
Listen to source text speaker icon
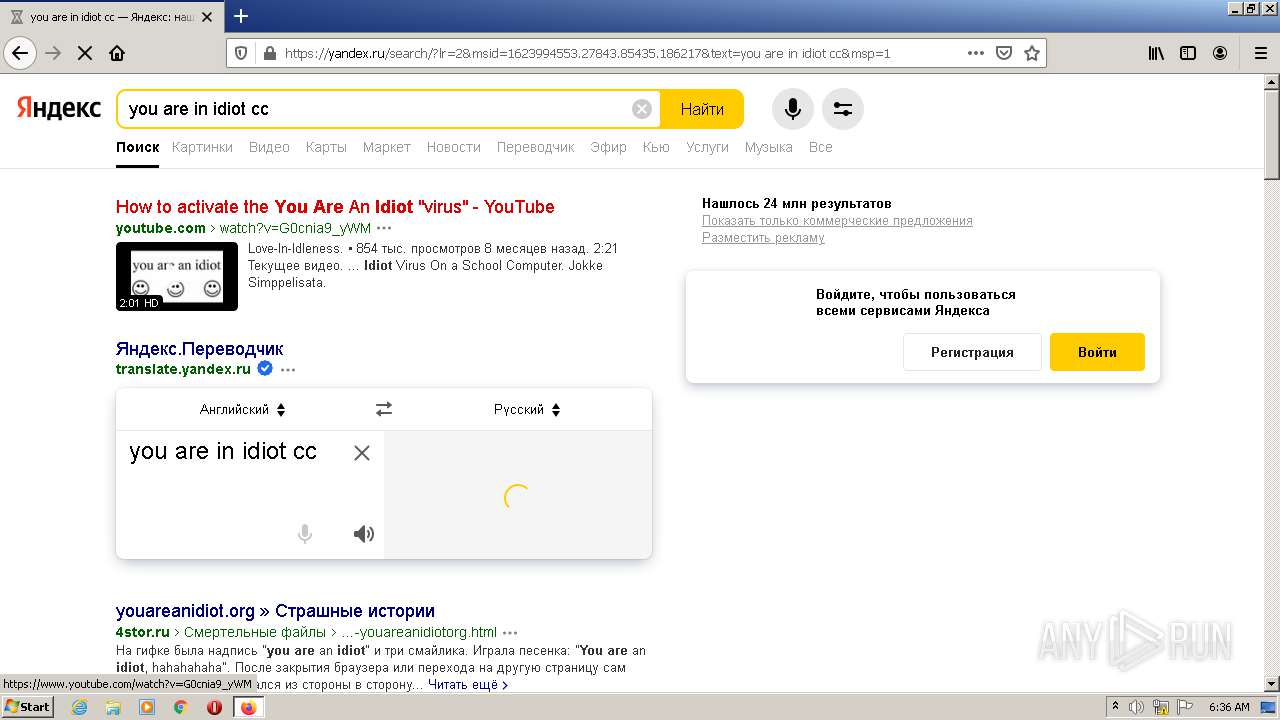pyautogui.click(x=364, y=534)
